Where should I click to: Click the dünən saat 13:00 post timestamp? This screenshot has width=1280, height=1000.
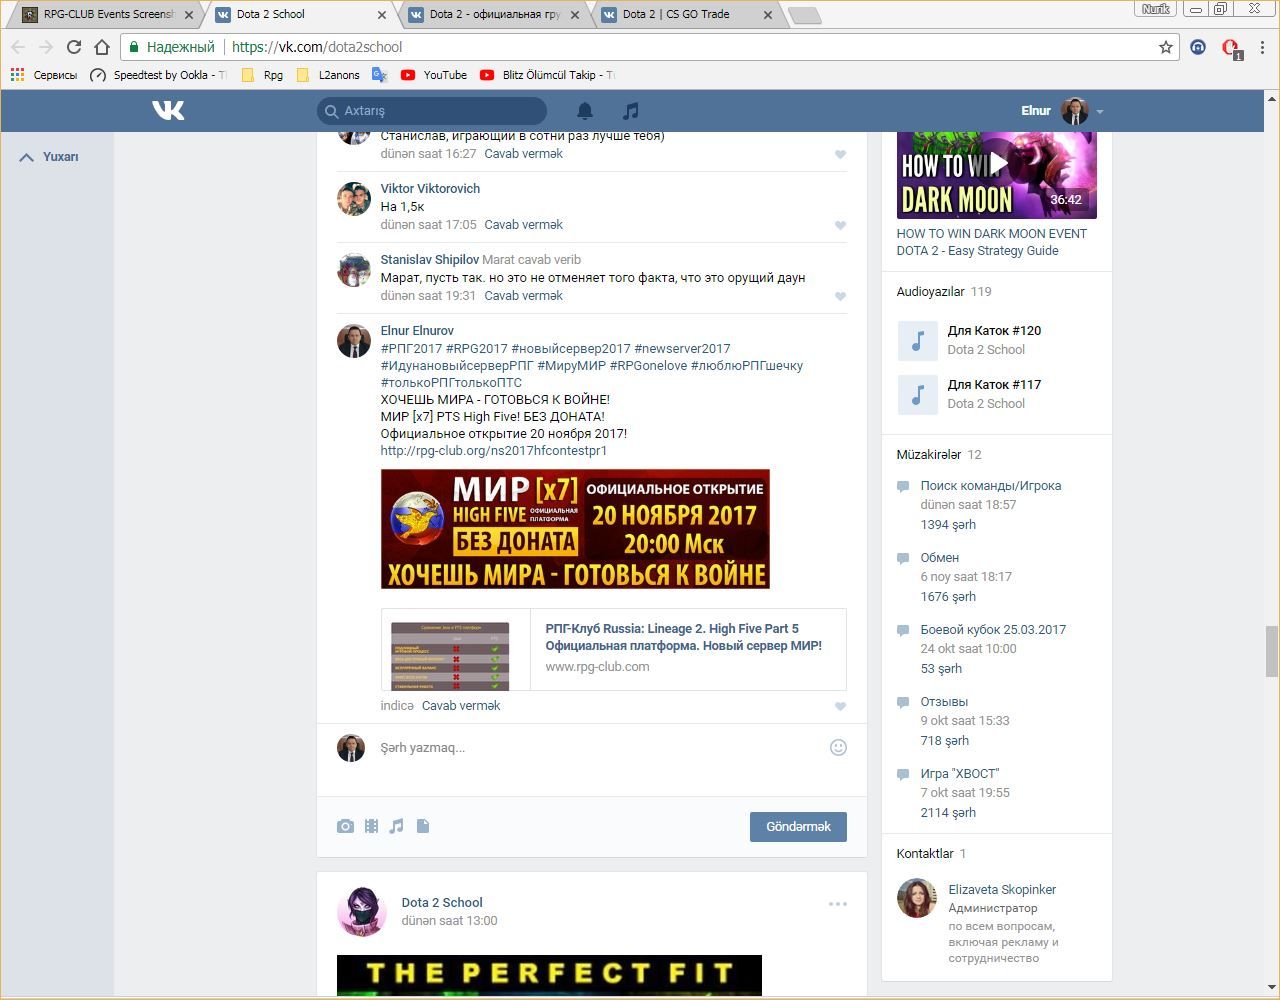[x=449, y=921]
